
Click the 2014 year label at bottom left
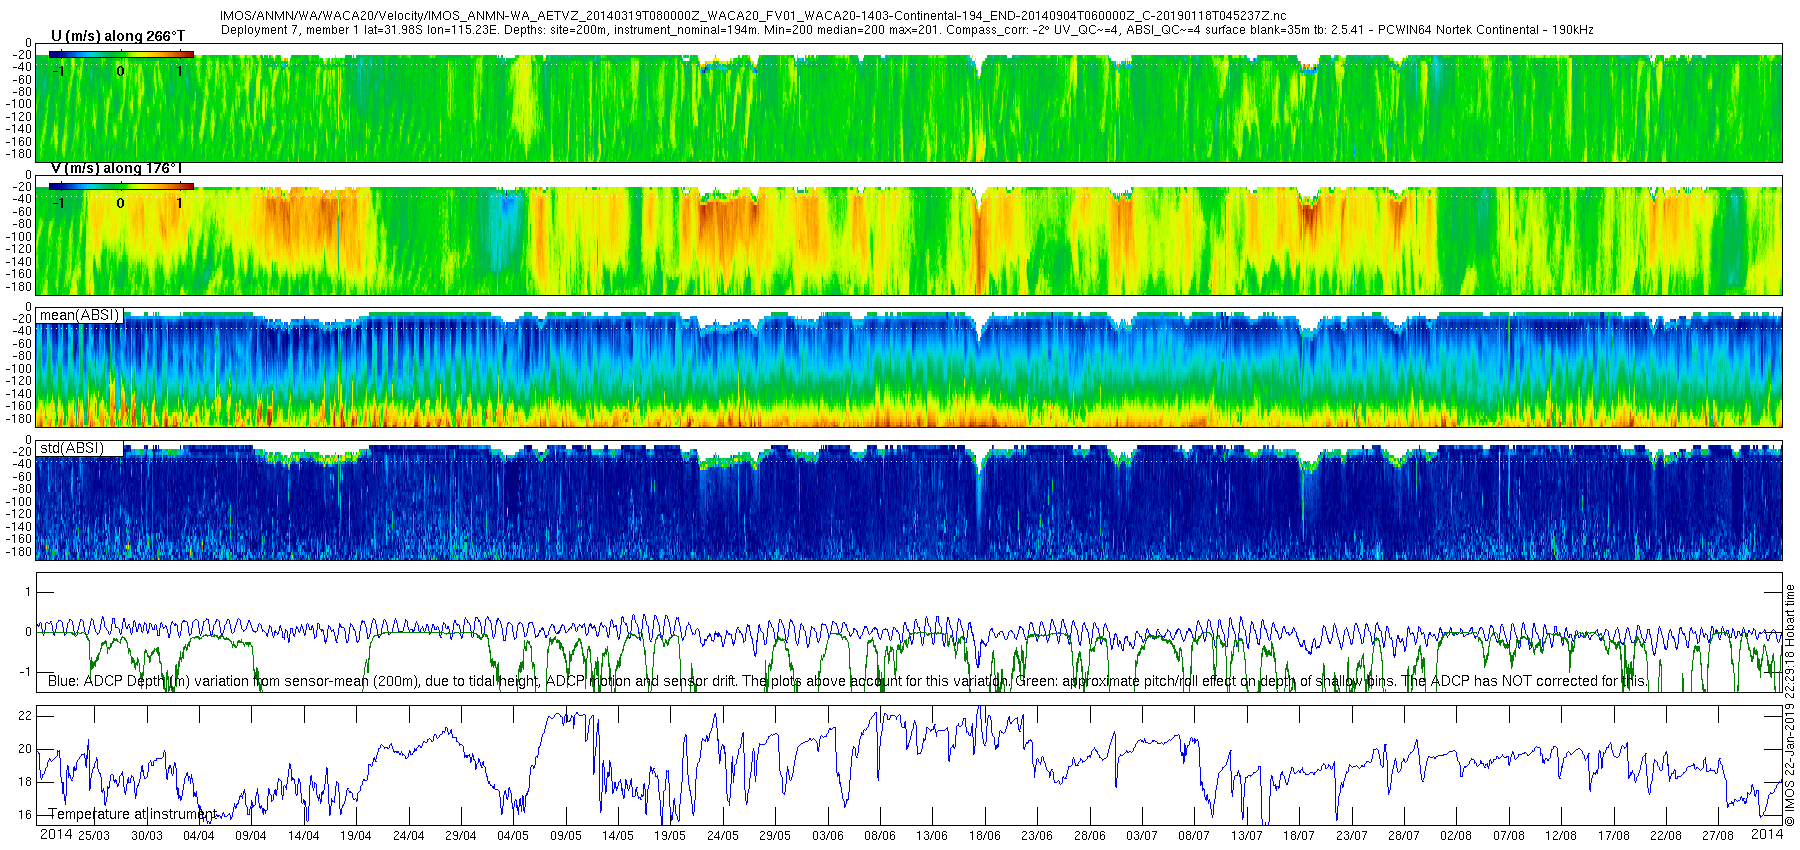pos(56,834)
